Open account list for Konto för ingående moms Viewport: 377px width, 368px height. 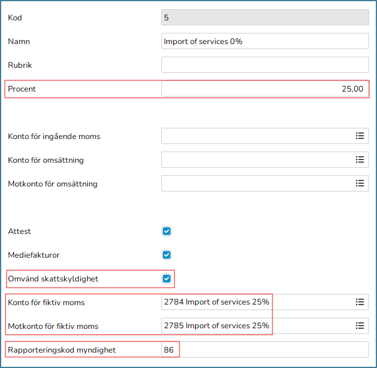pyautogui.click(x=360, y=136)
